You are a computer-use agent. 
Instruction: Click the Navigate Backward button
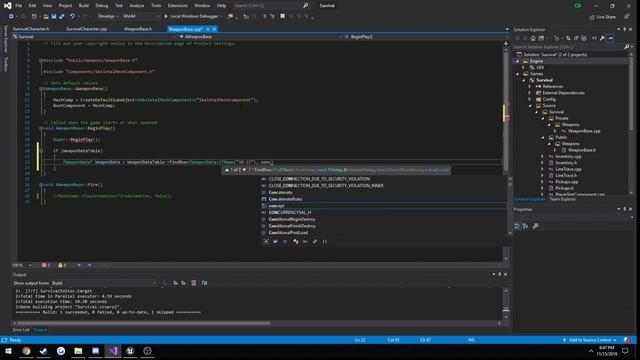pyautogui.click(x=11, y=16)
